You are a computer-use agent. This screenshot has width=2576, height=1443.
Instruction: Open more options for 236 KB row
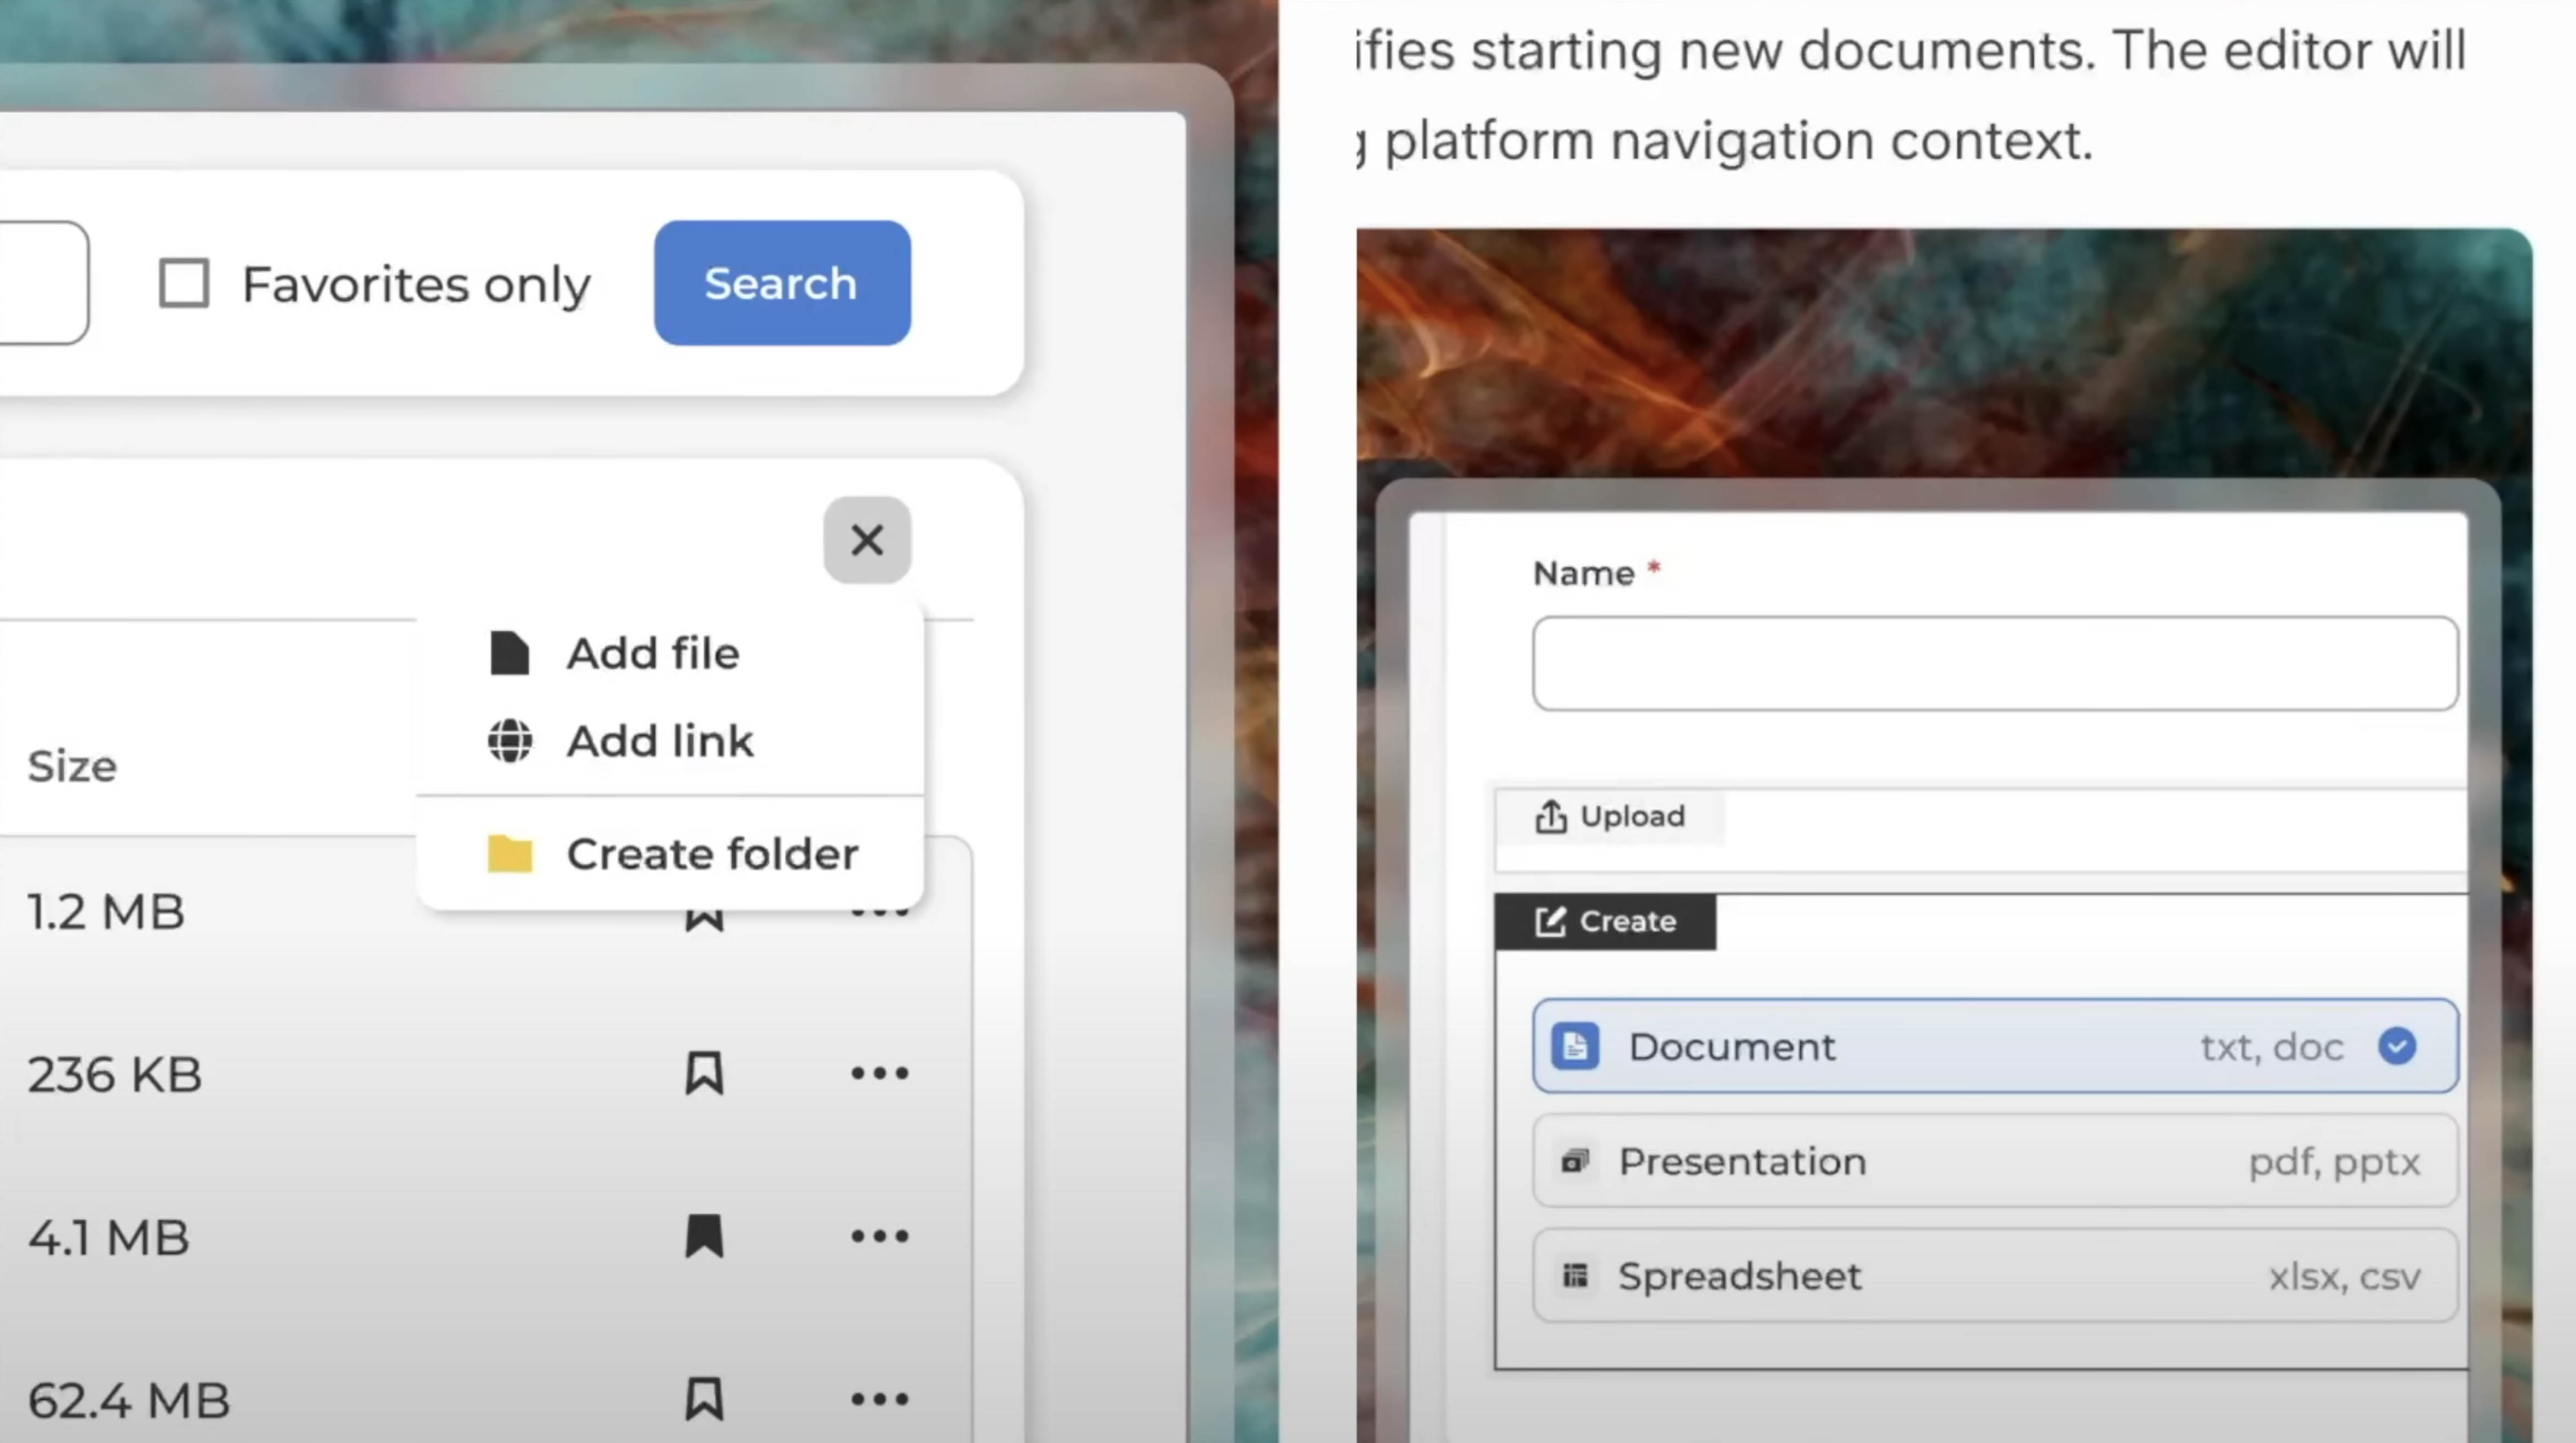click(x=879, y=1073)
